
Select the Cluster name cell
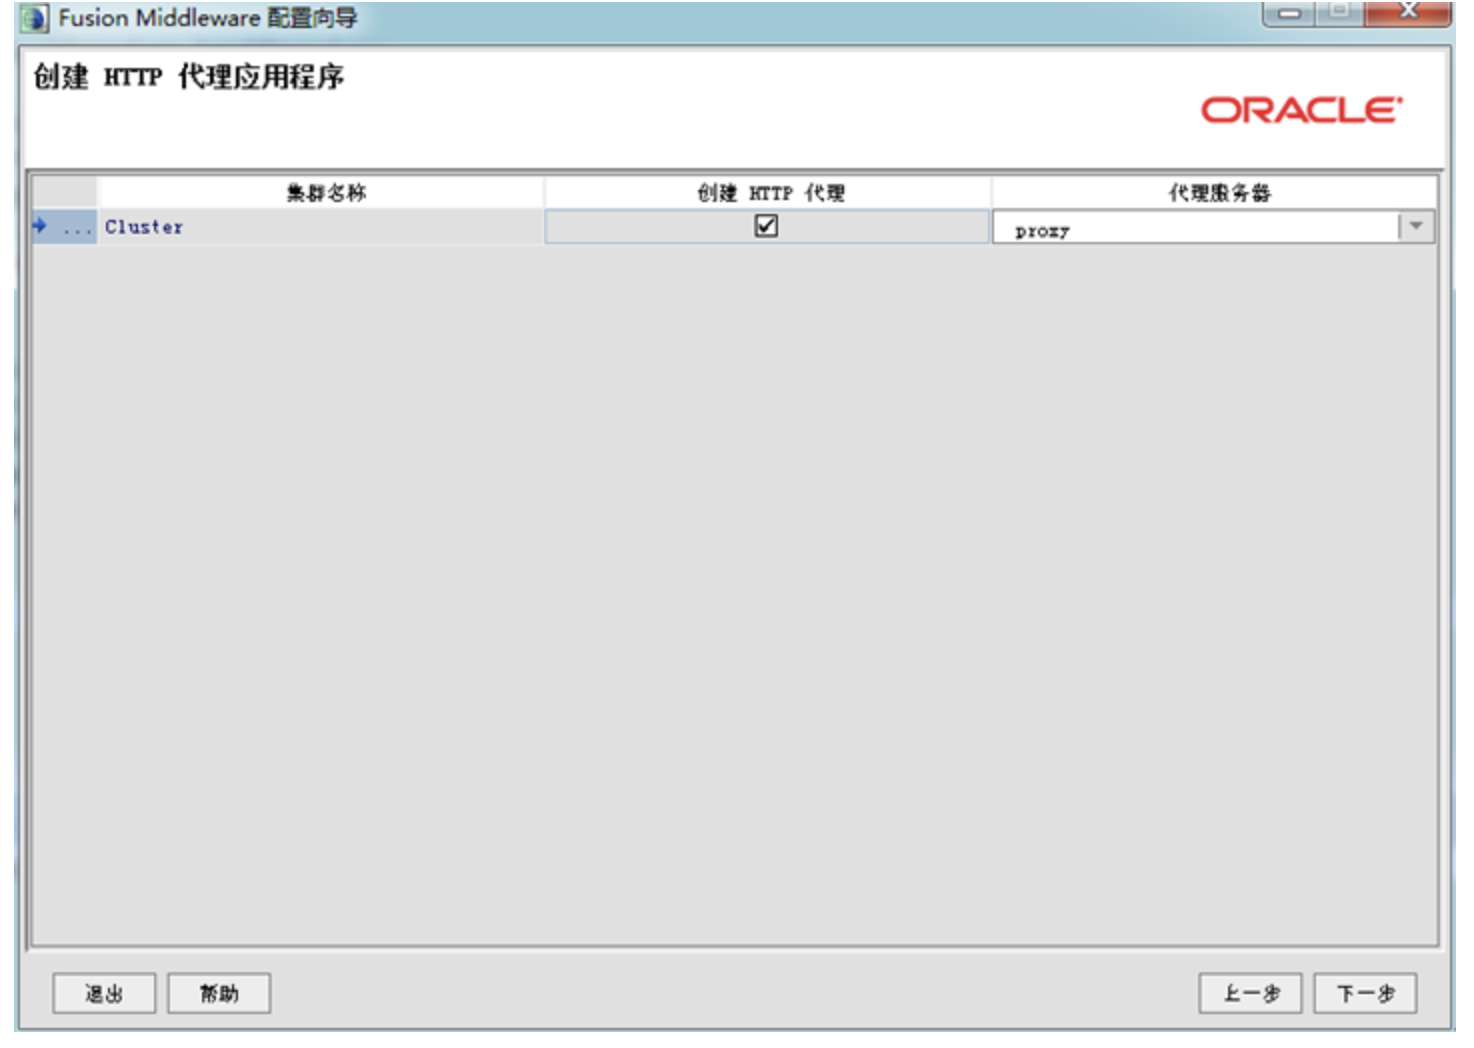[x=320, y=227]
